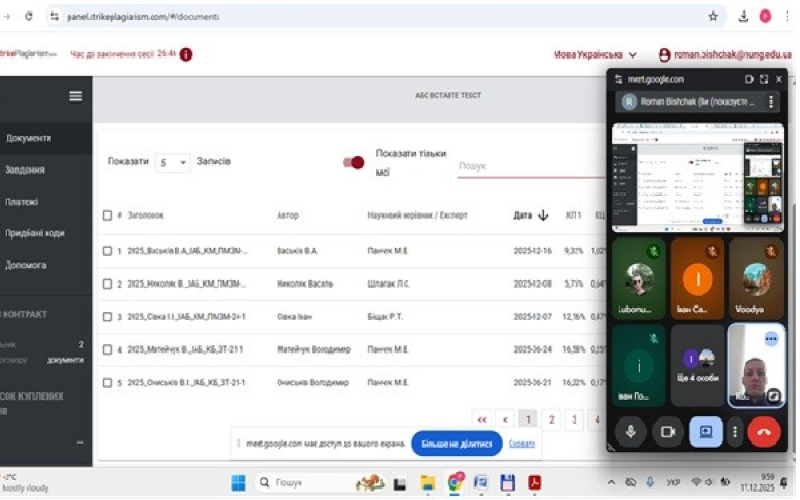Select checkbox for row 4 Матейчук
The height and width of the screenshot is (500, 800).
[107, 349]
